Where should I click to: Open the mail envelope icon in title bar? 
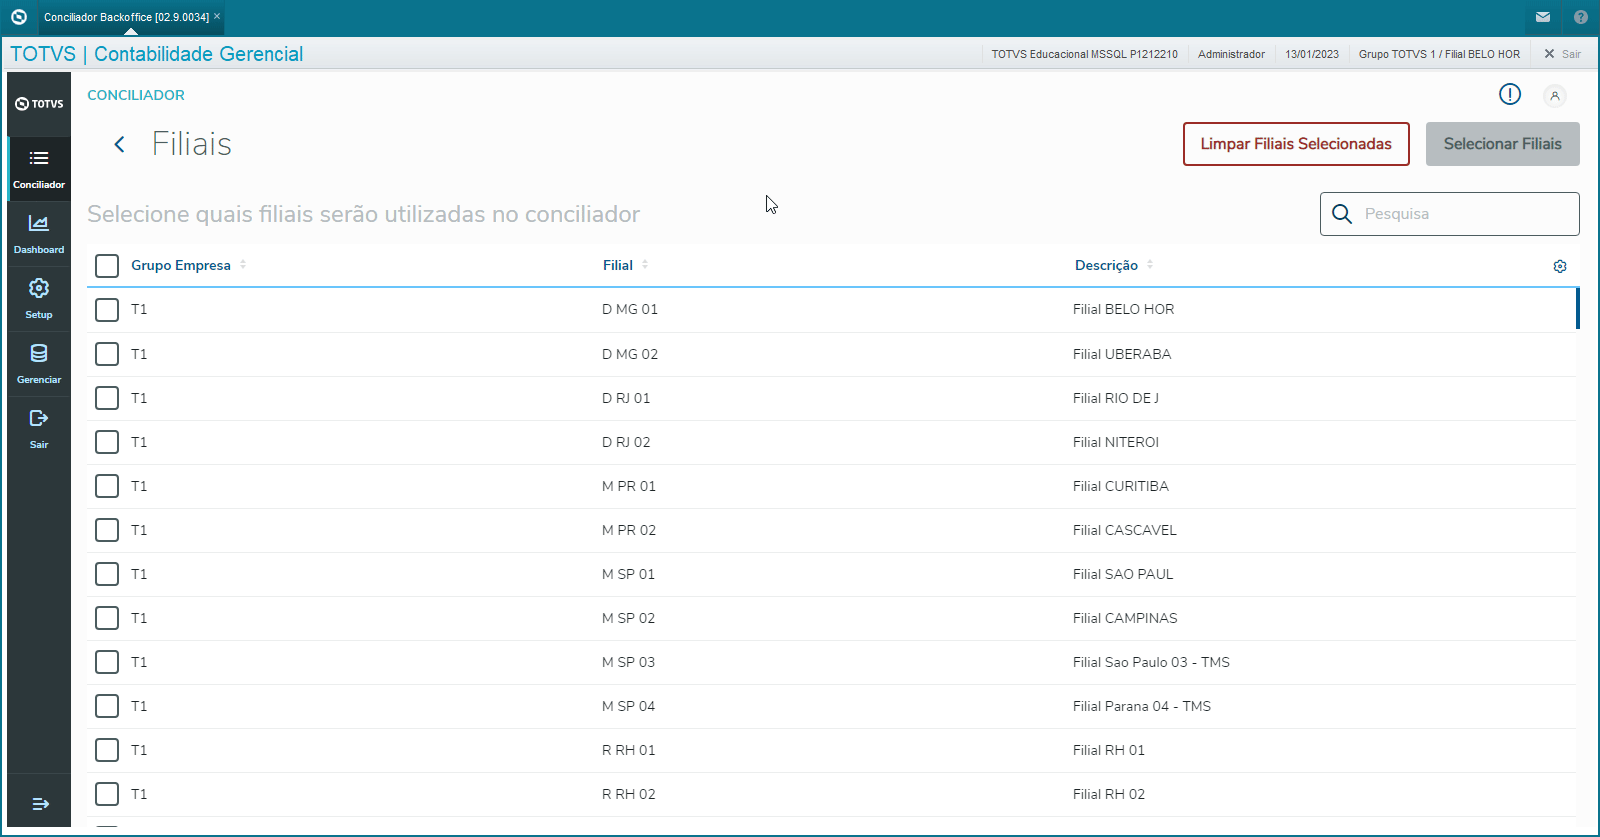[x=1543, y=17]
